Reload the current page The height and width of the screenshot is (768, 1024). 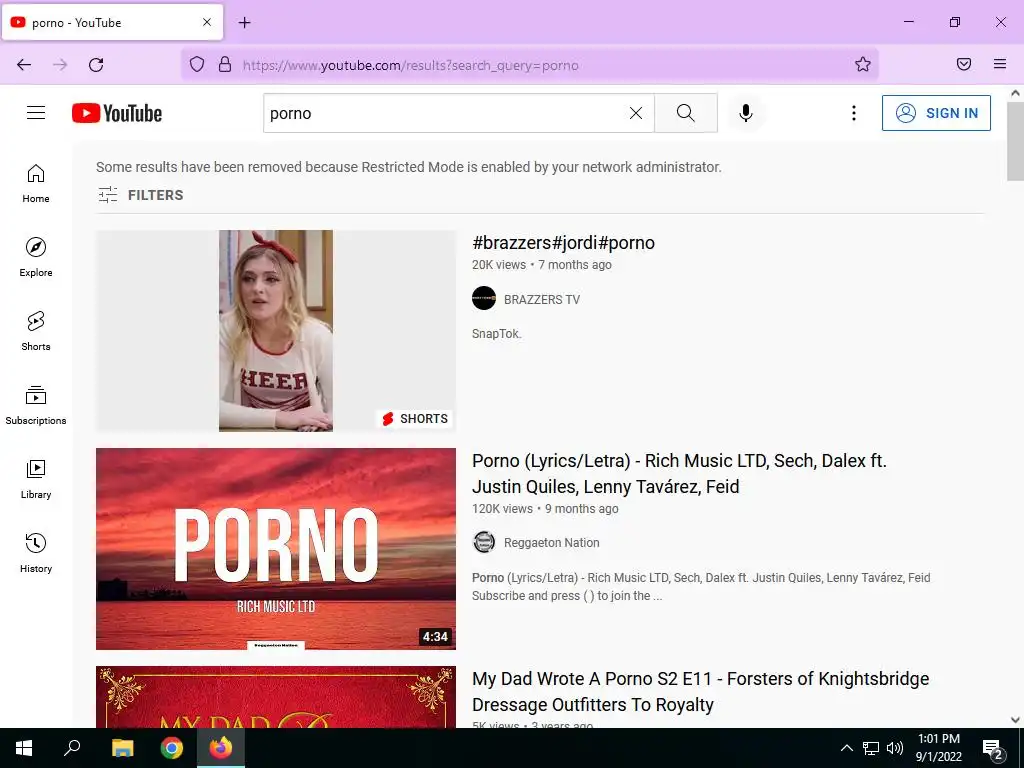point(96,65)
